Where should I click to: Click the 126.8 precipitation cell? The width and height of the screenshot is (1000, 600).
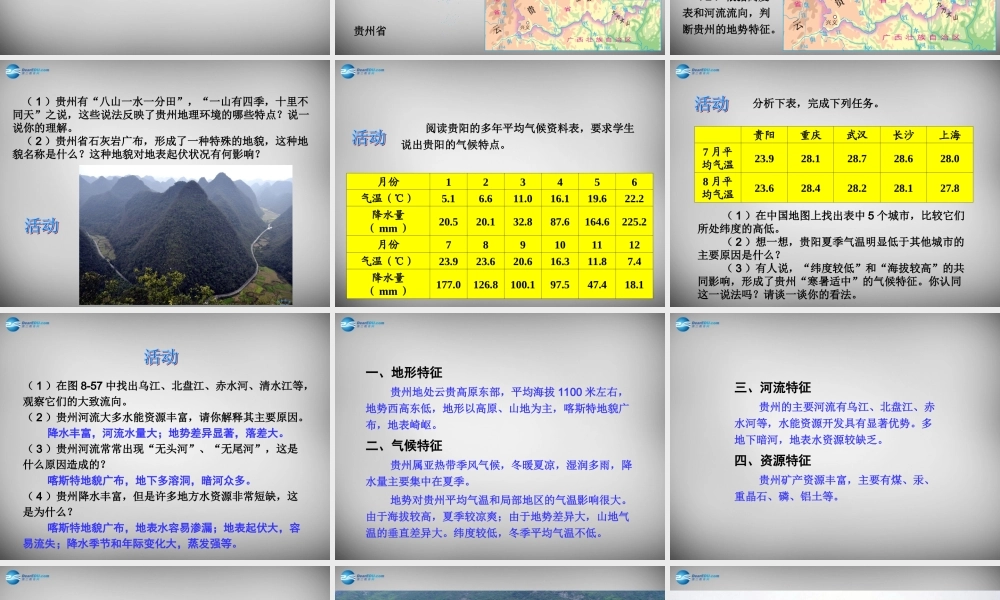485,284
